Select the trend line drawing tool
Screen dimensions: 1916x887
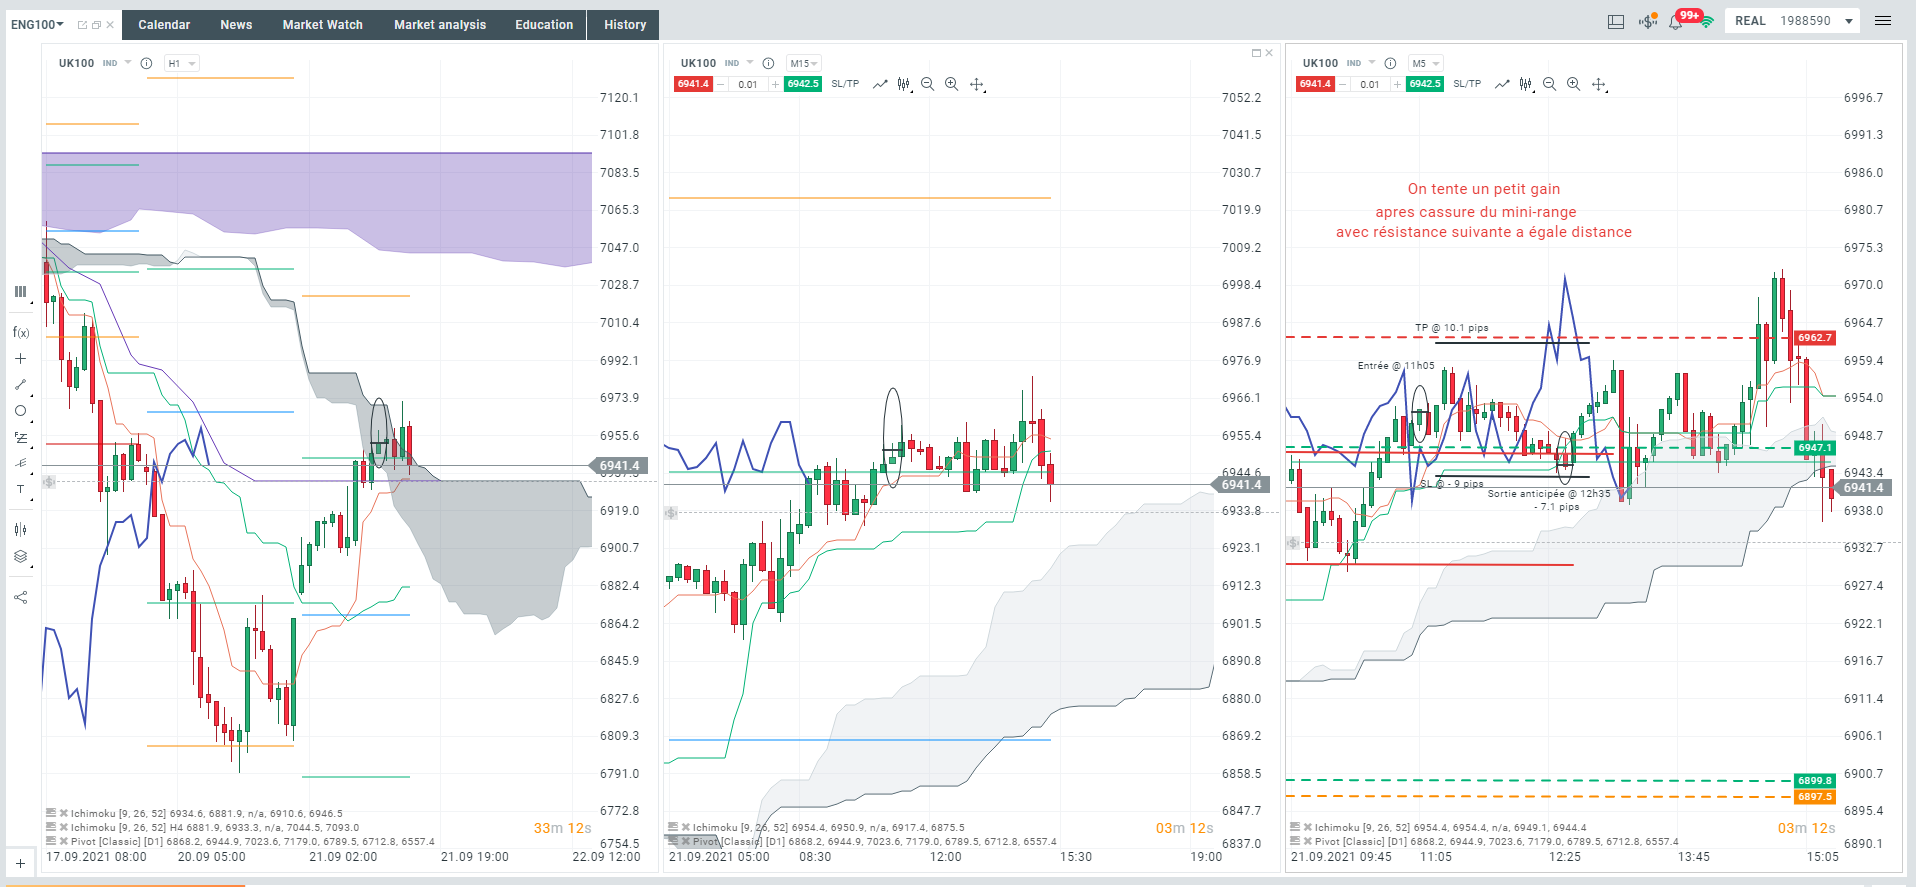coord(20,385)
